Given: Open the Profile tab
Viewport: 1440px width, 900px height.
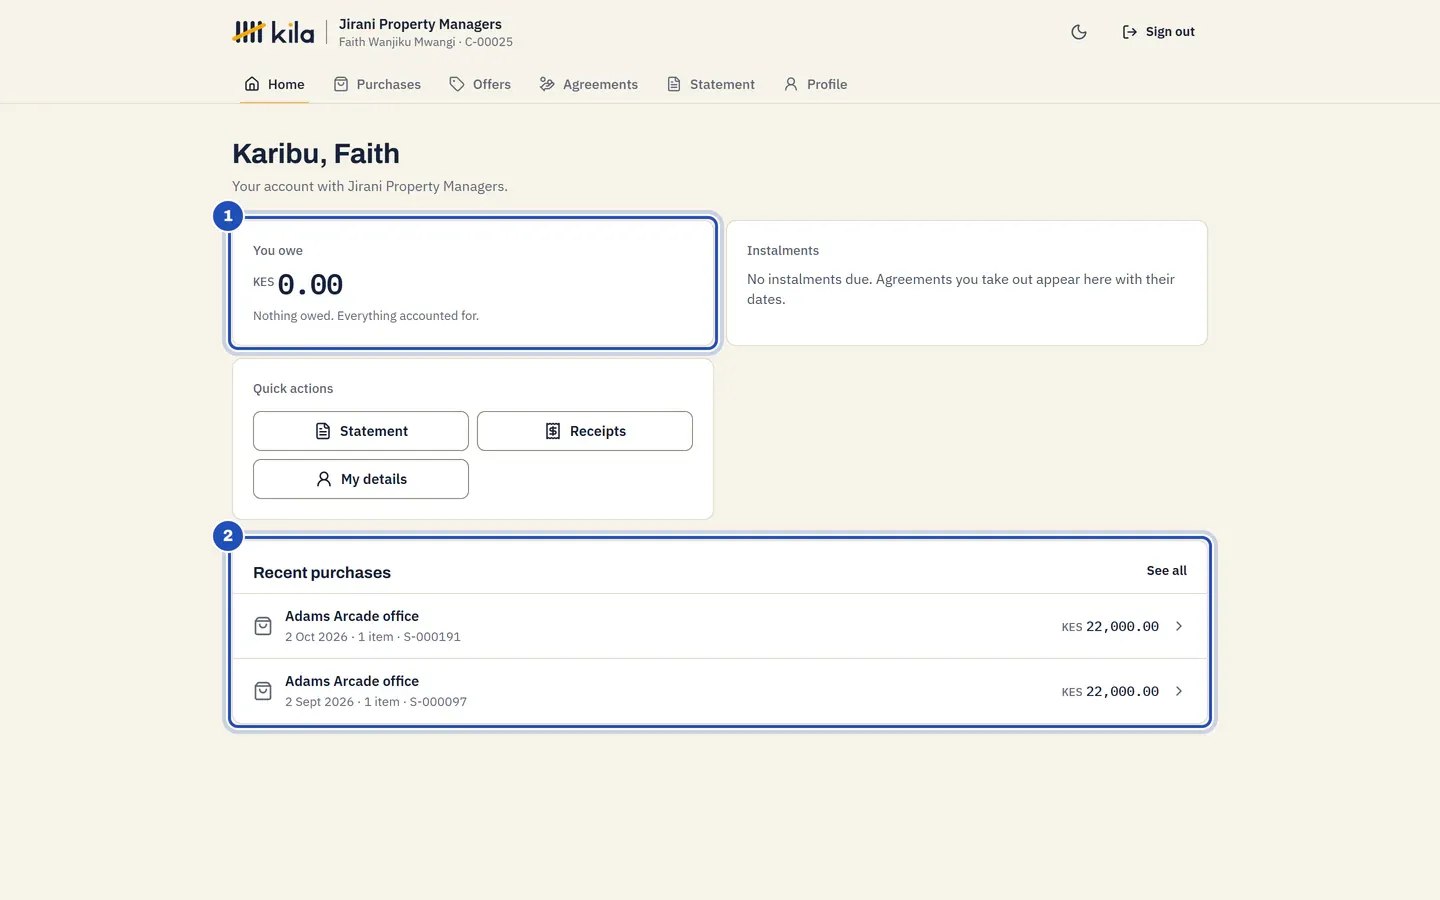Looking at the screenshot, I should coord(815,84).
